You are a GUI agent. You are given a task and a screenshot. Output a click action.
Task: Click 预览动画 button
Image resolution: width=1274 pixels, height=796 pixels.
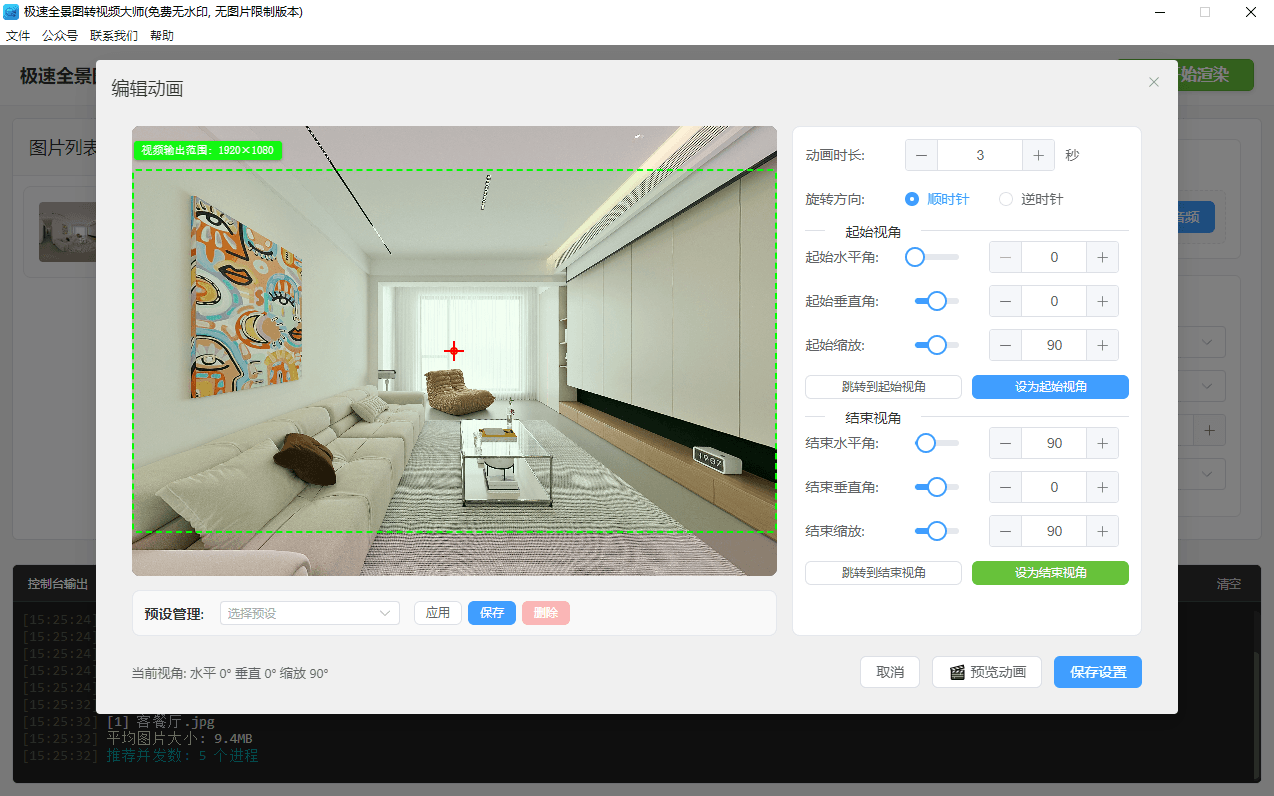pyautogui.click(x=986, y=672)
